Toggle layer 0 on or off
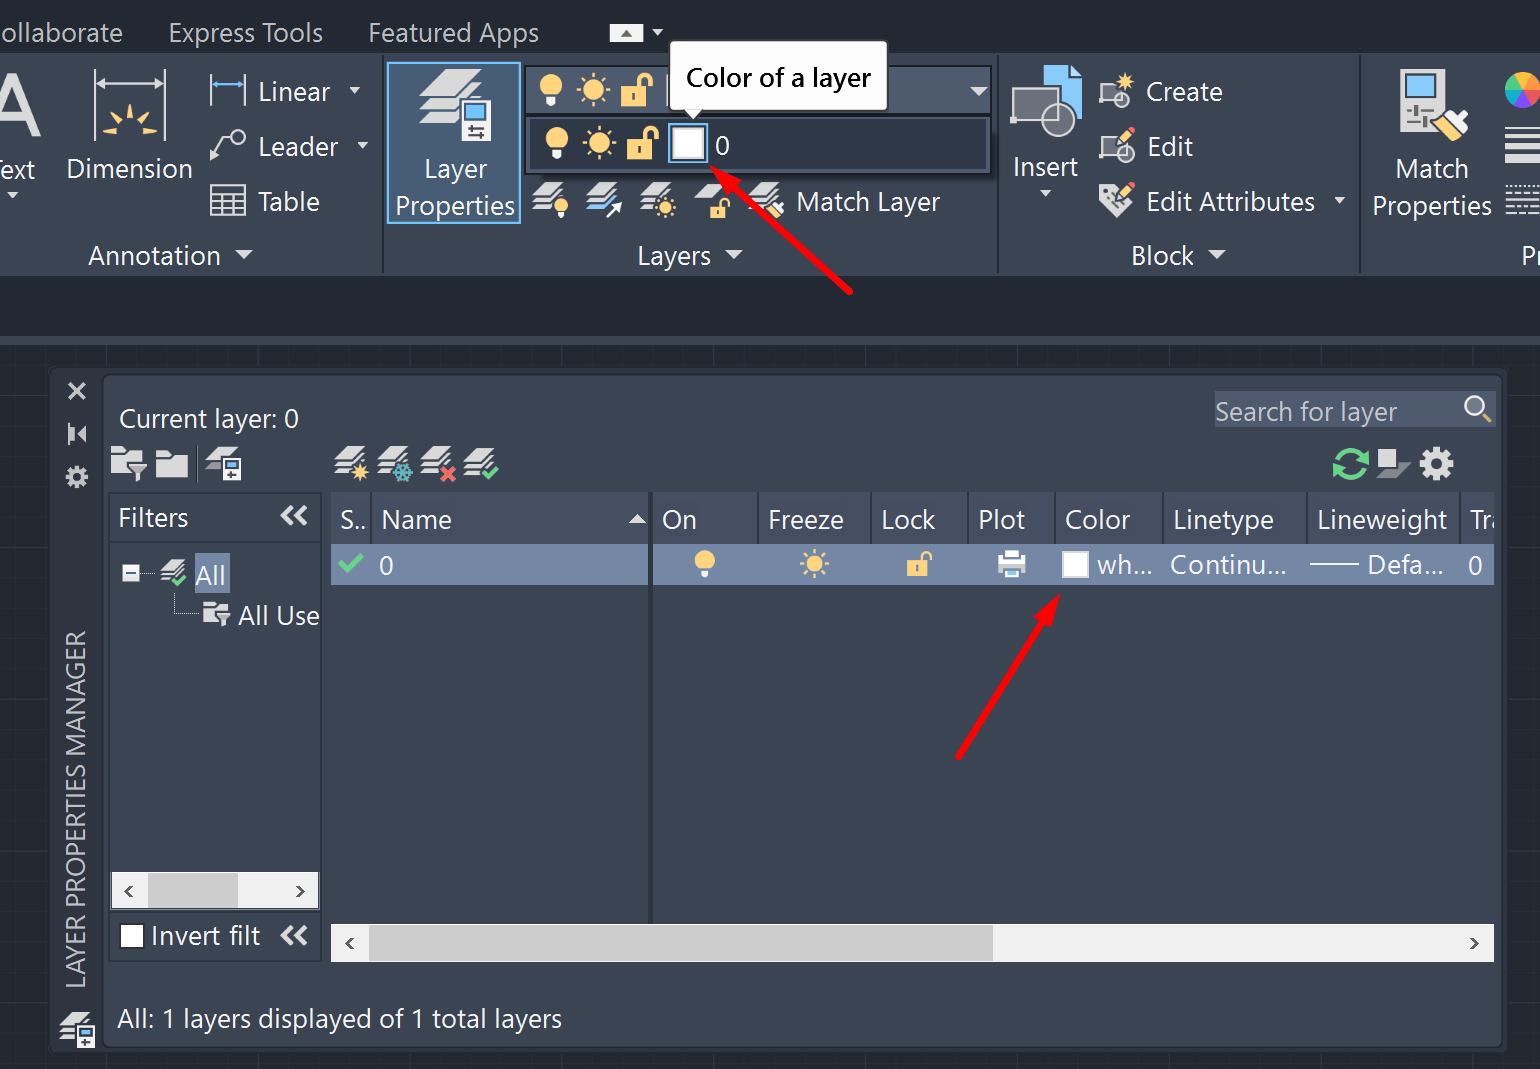Image resolution: width=1540 pixels, height=1069 pixels. point(705,564)
